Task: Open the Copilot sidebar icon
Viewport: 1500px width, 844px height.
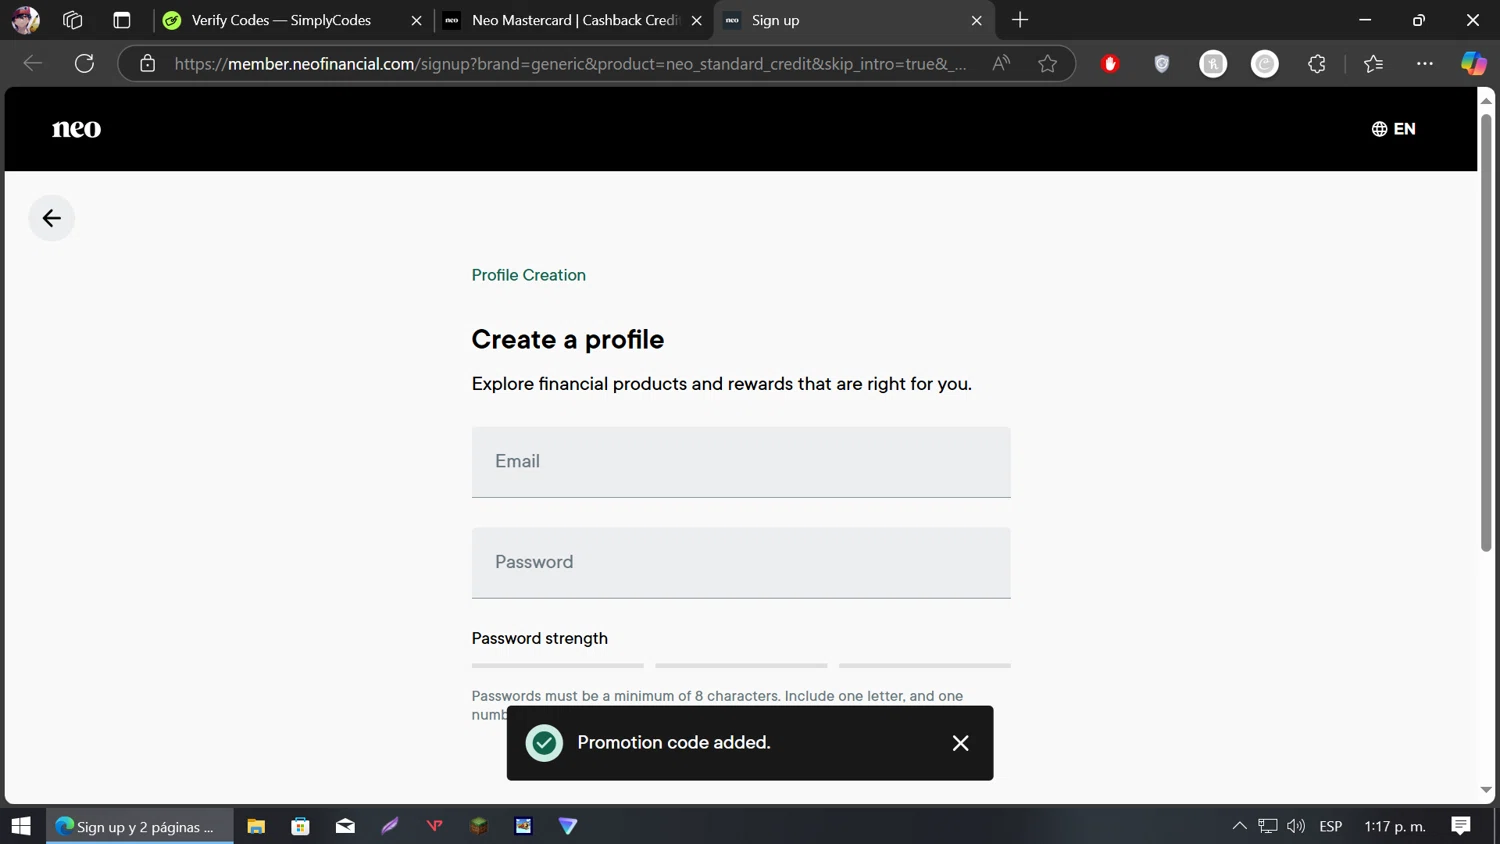Action: click(x=1474, y=64)
